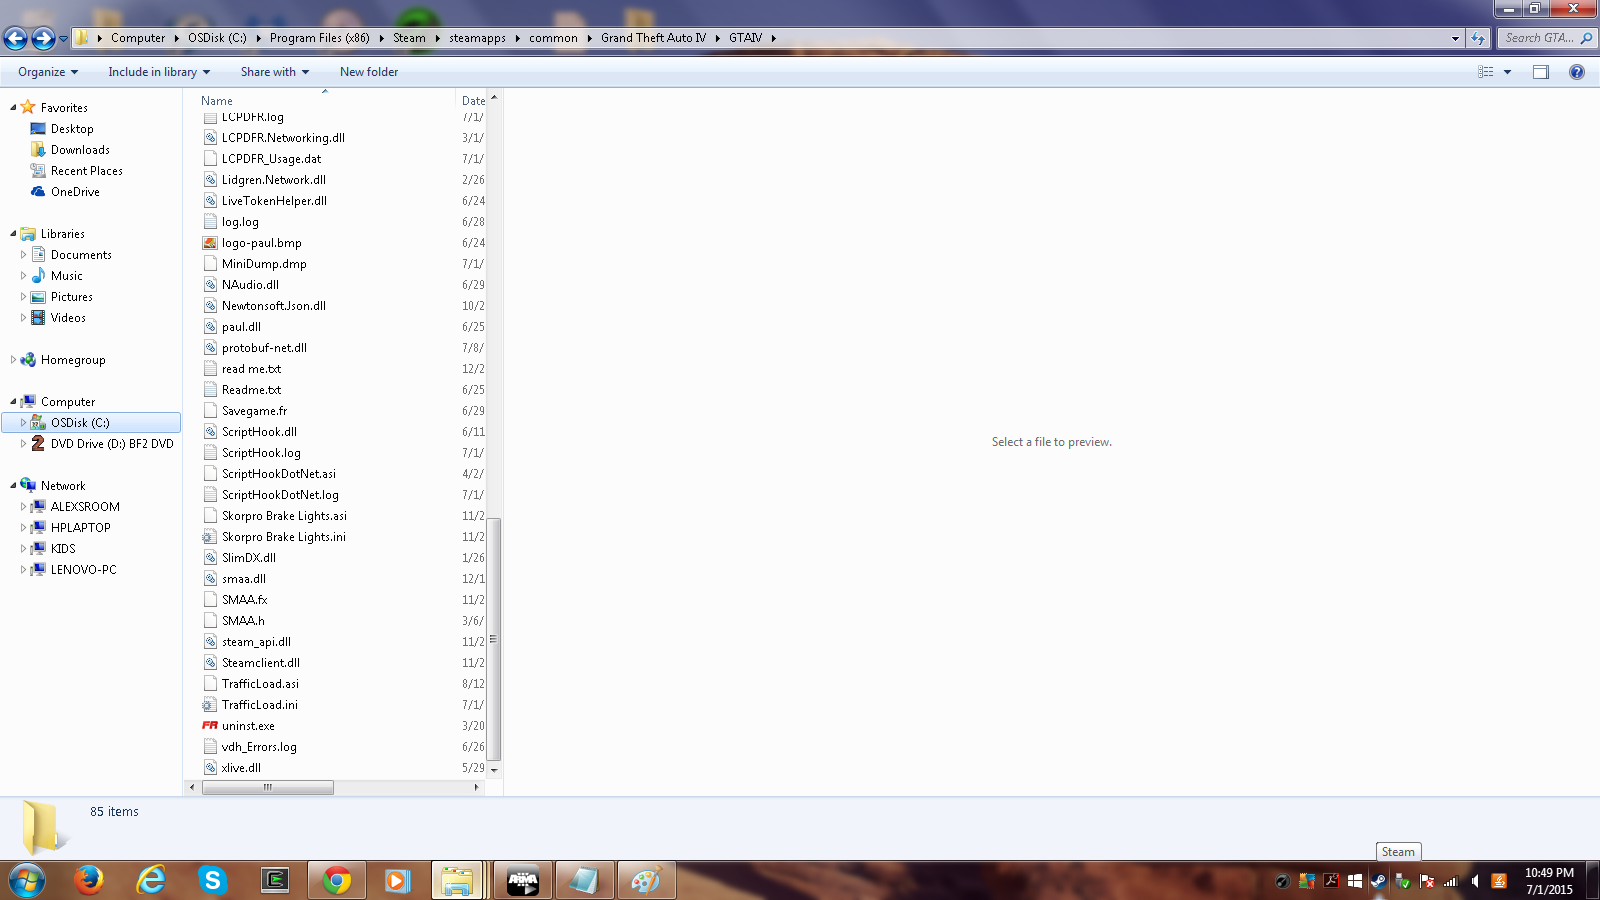Open OneDrive in Favorites

pos(75,192)
